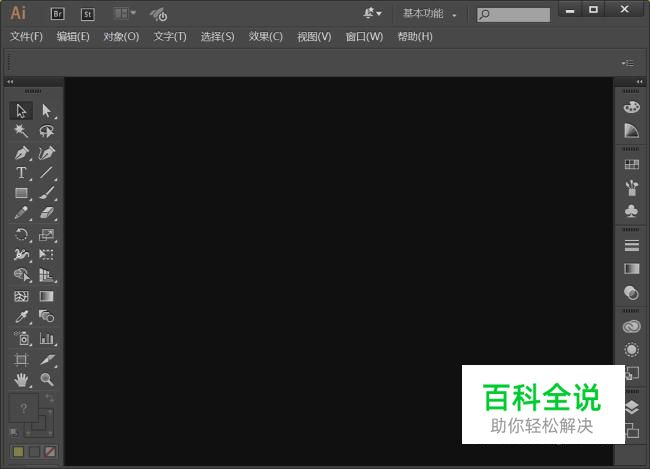Image resolution: width=650 pixels, height=469 pixels.
Task: Expand the right panel dock arrows
Action: [x=640, y=82]
